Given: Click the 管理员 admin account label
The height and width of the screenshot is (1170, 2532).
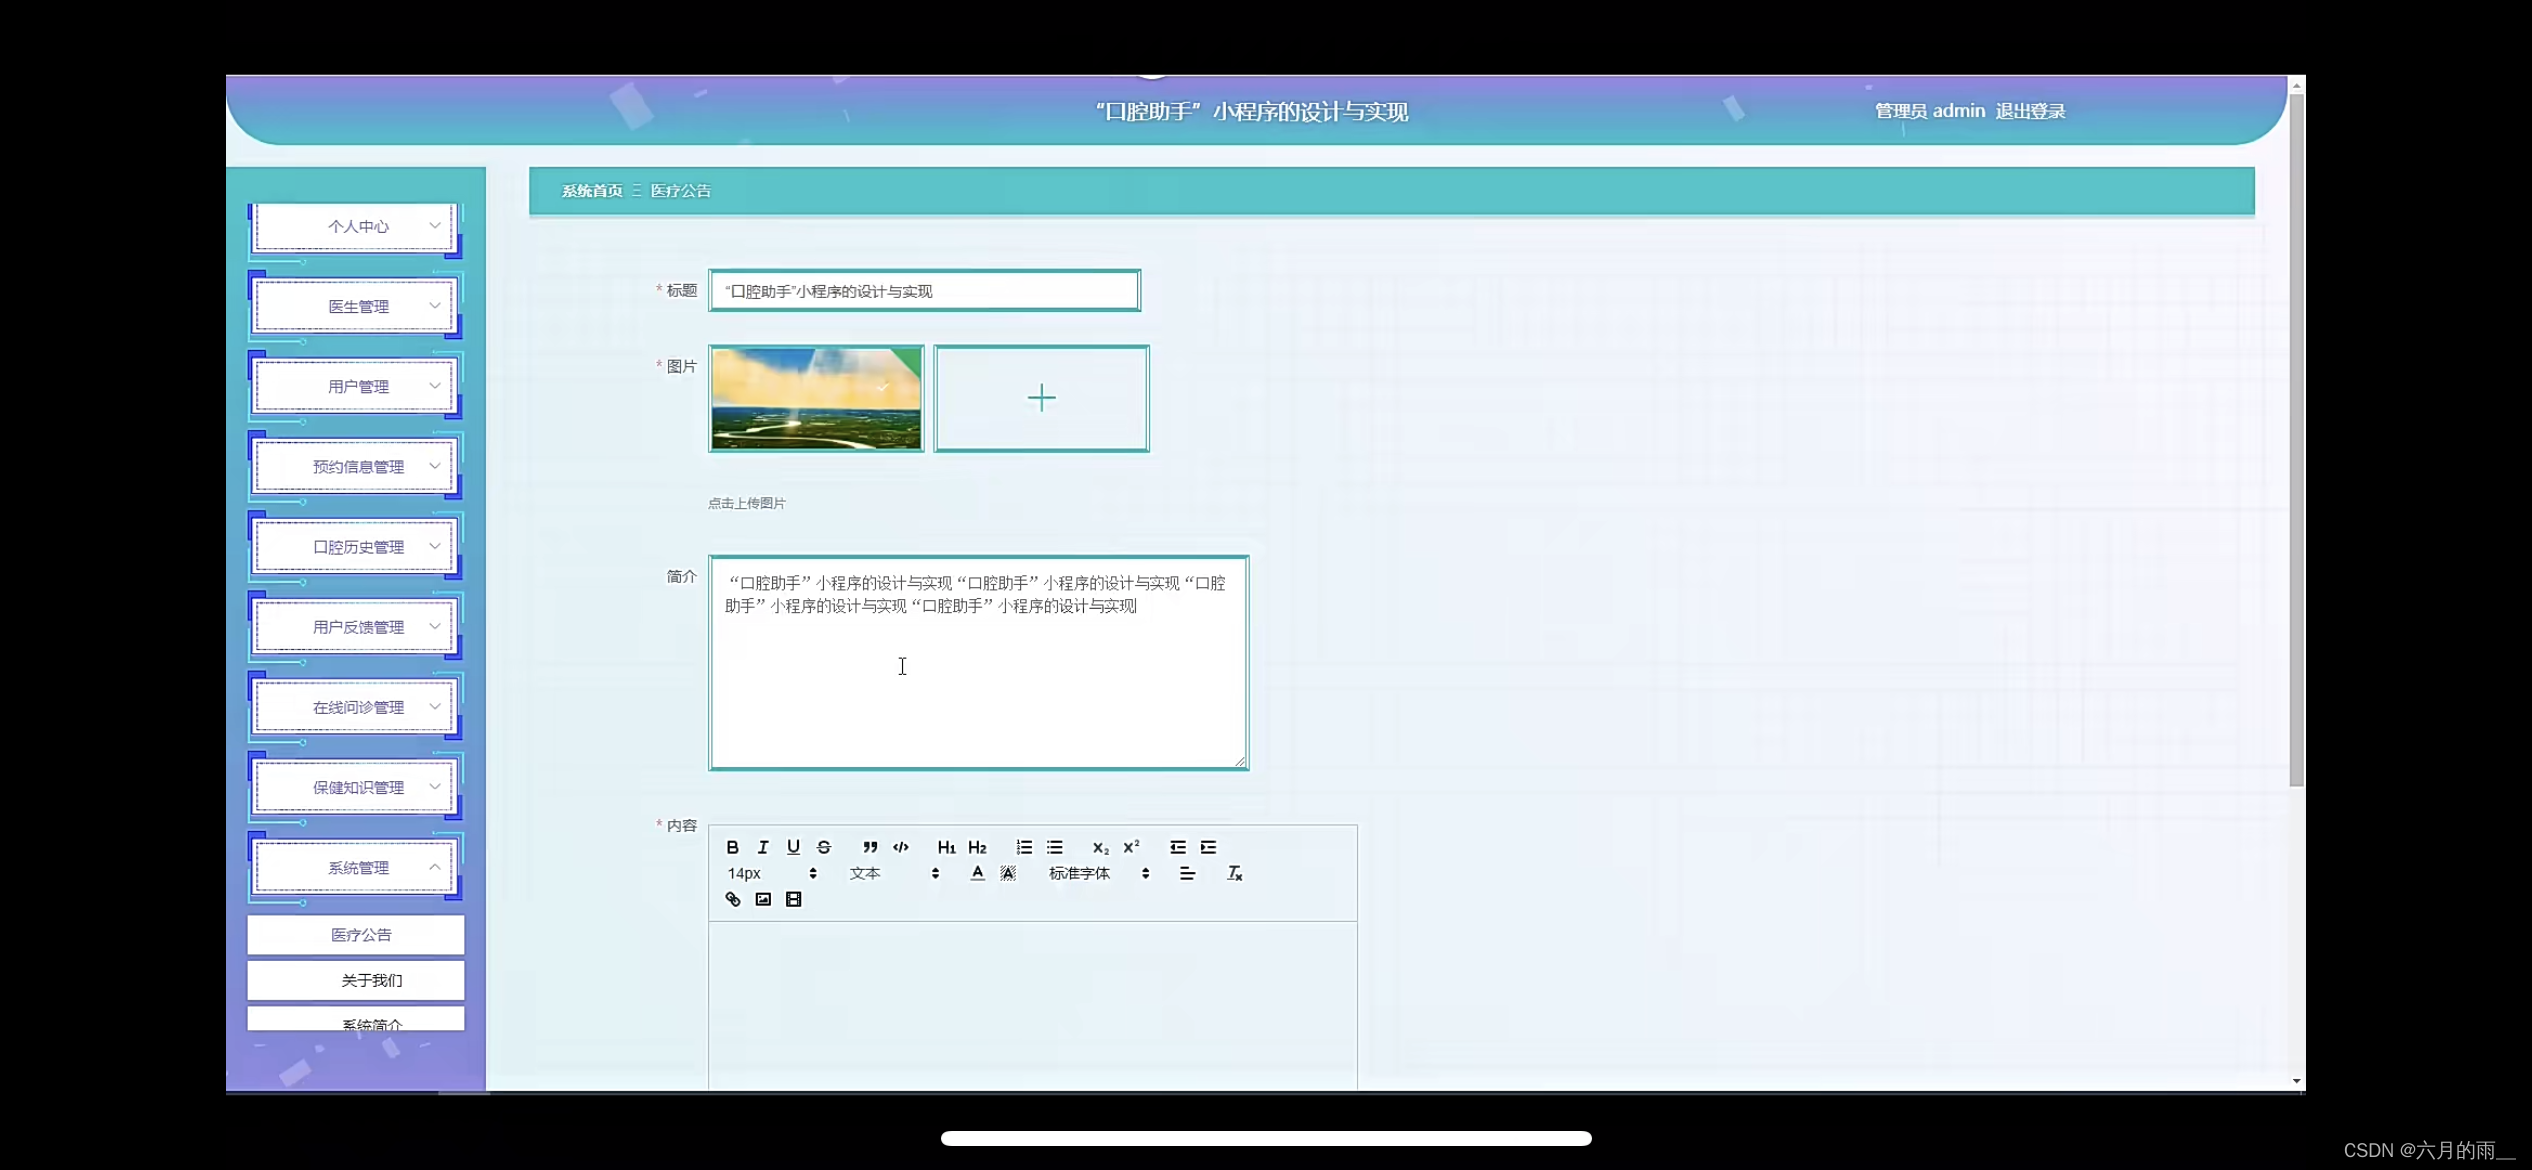Looking at the screenshot, I should [1929, 111].
